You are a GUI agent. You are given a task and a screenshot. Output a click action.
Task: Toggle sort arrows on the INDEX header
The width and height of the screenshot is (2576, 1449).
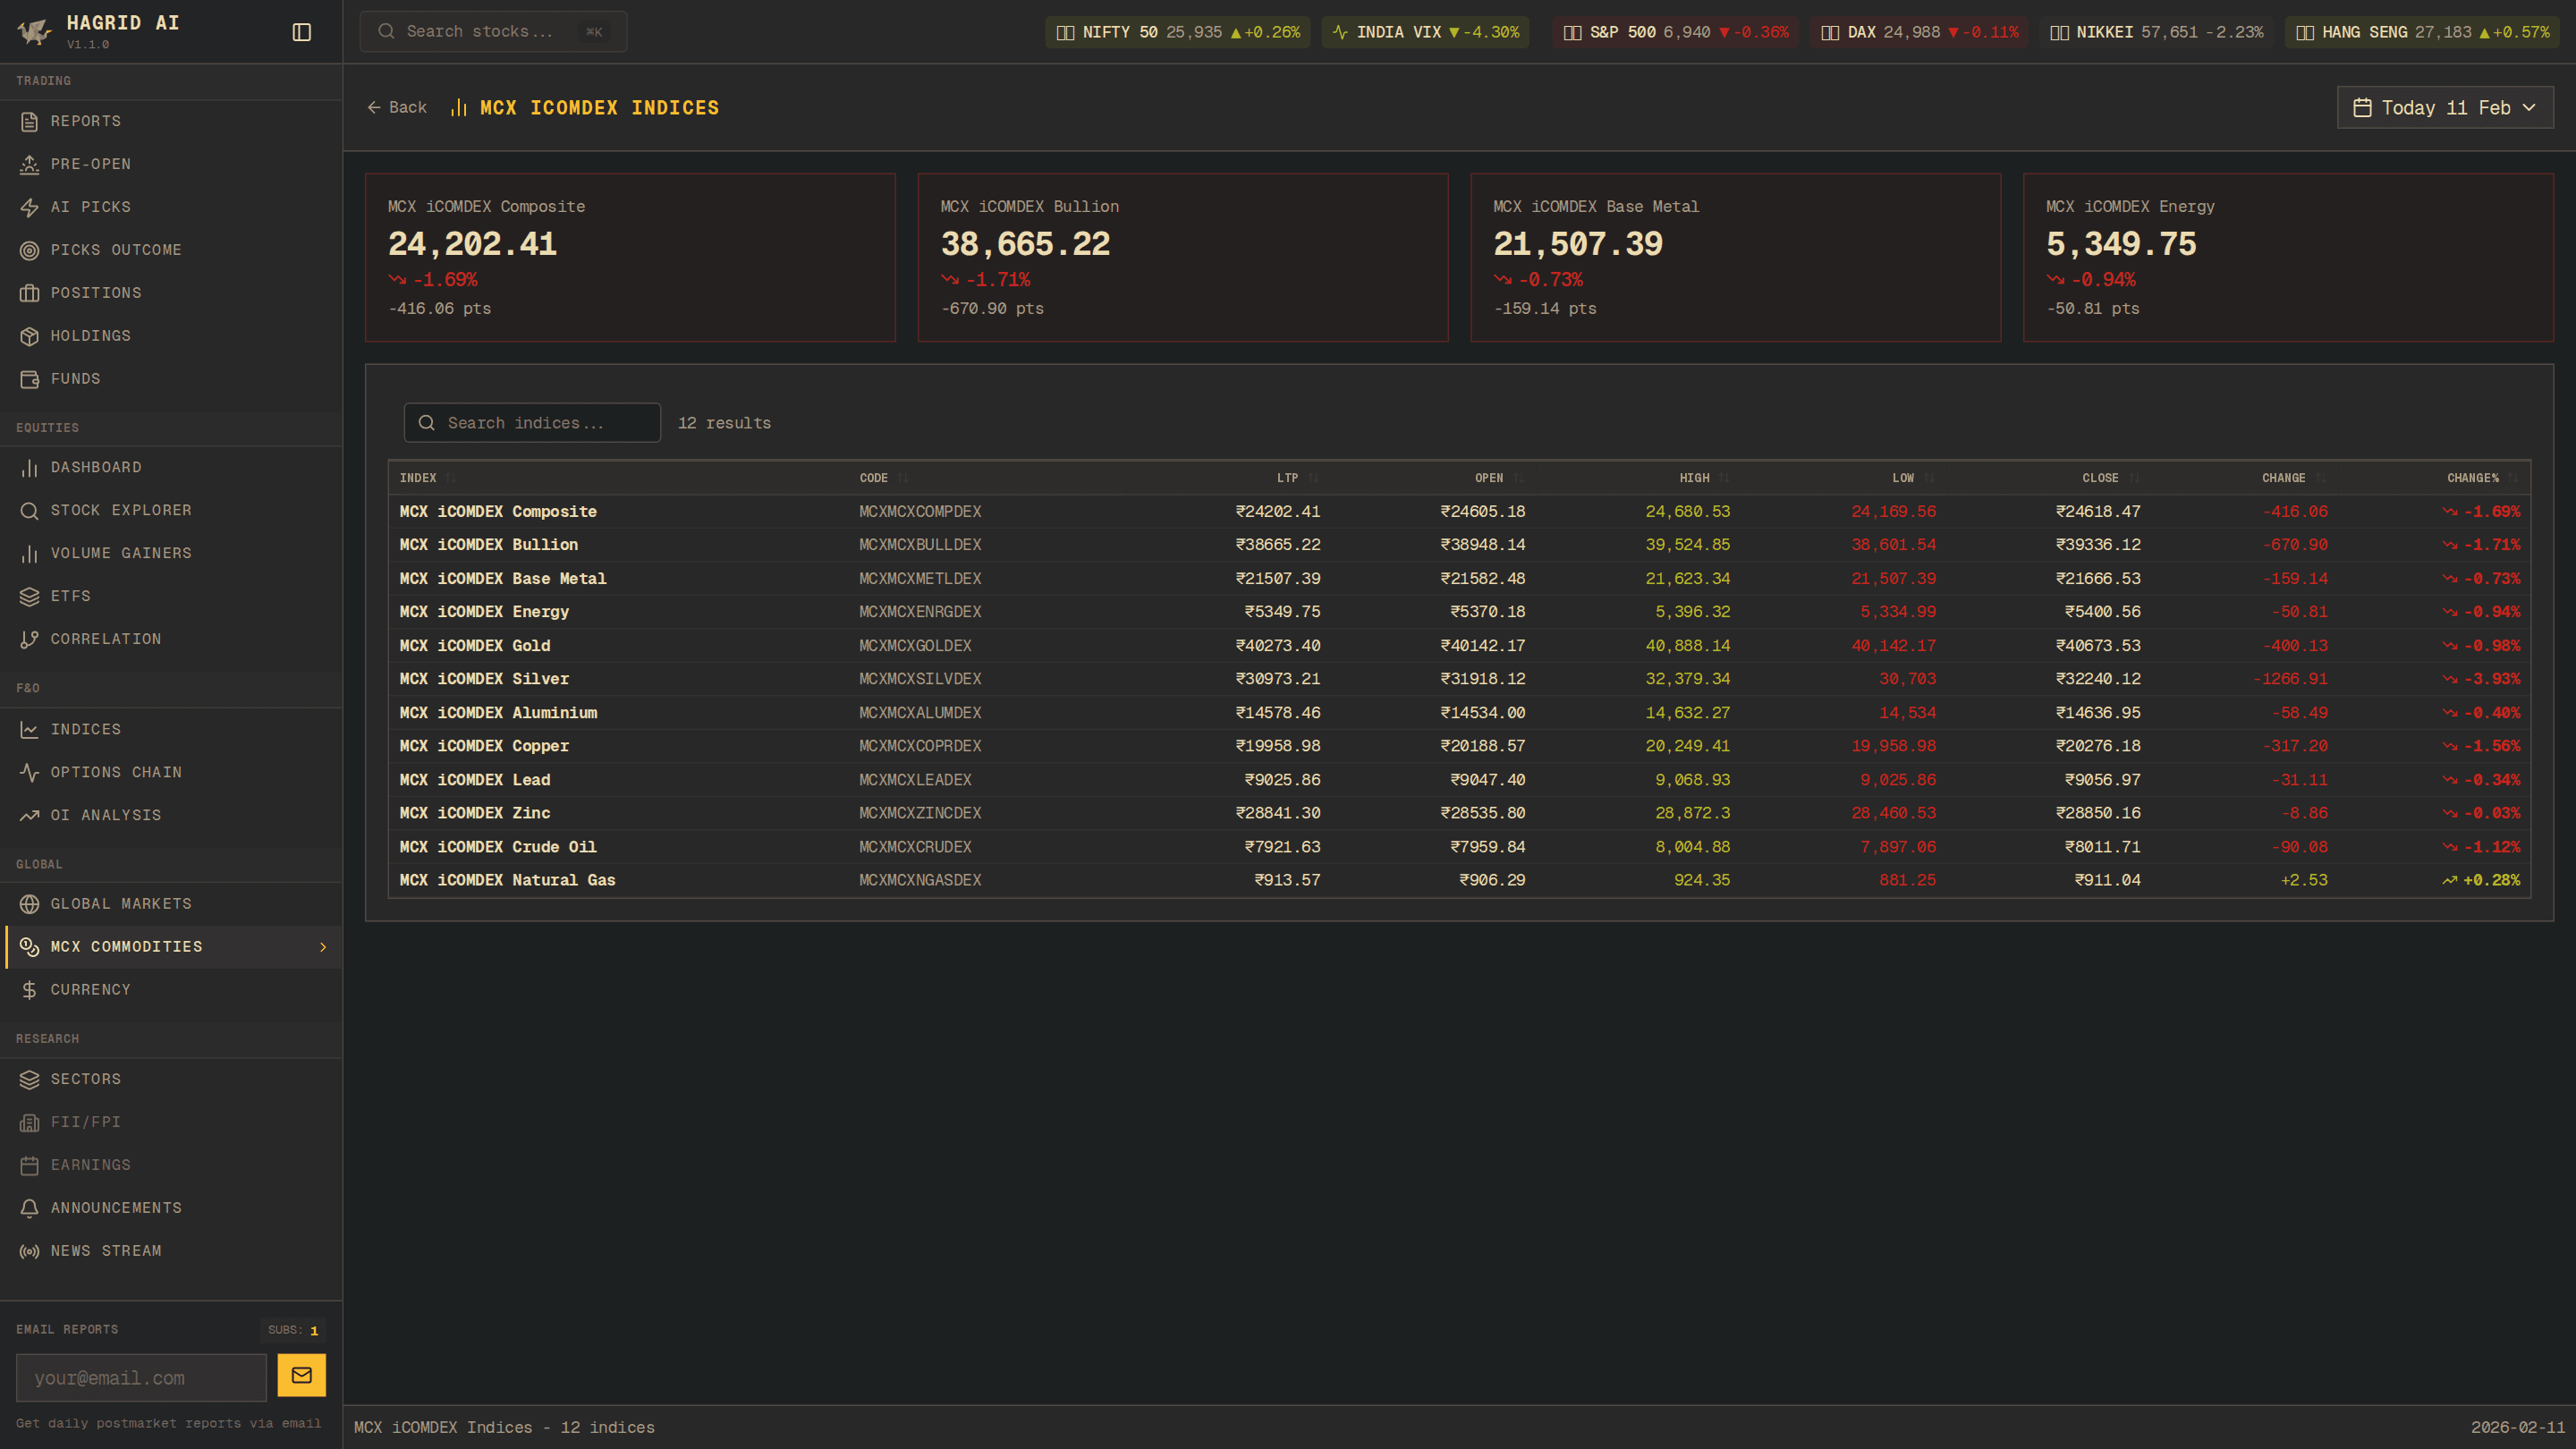click(449, 478)
